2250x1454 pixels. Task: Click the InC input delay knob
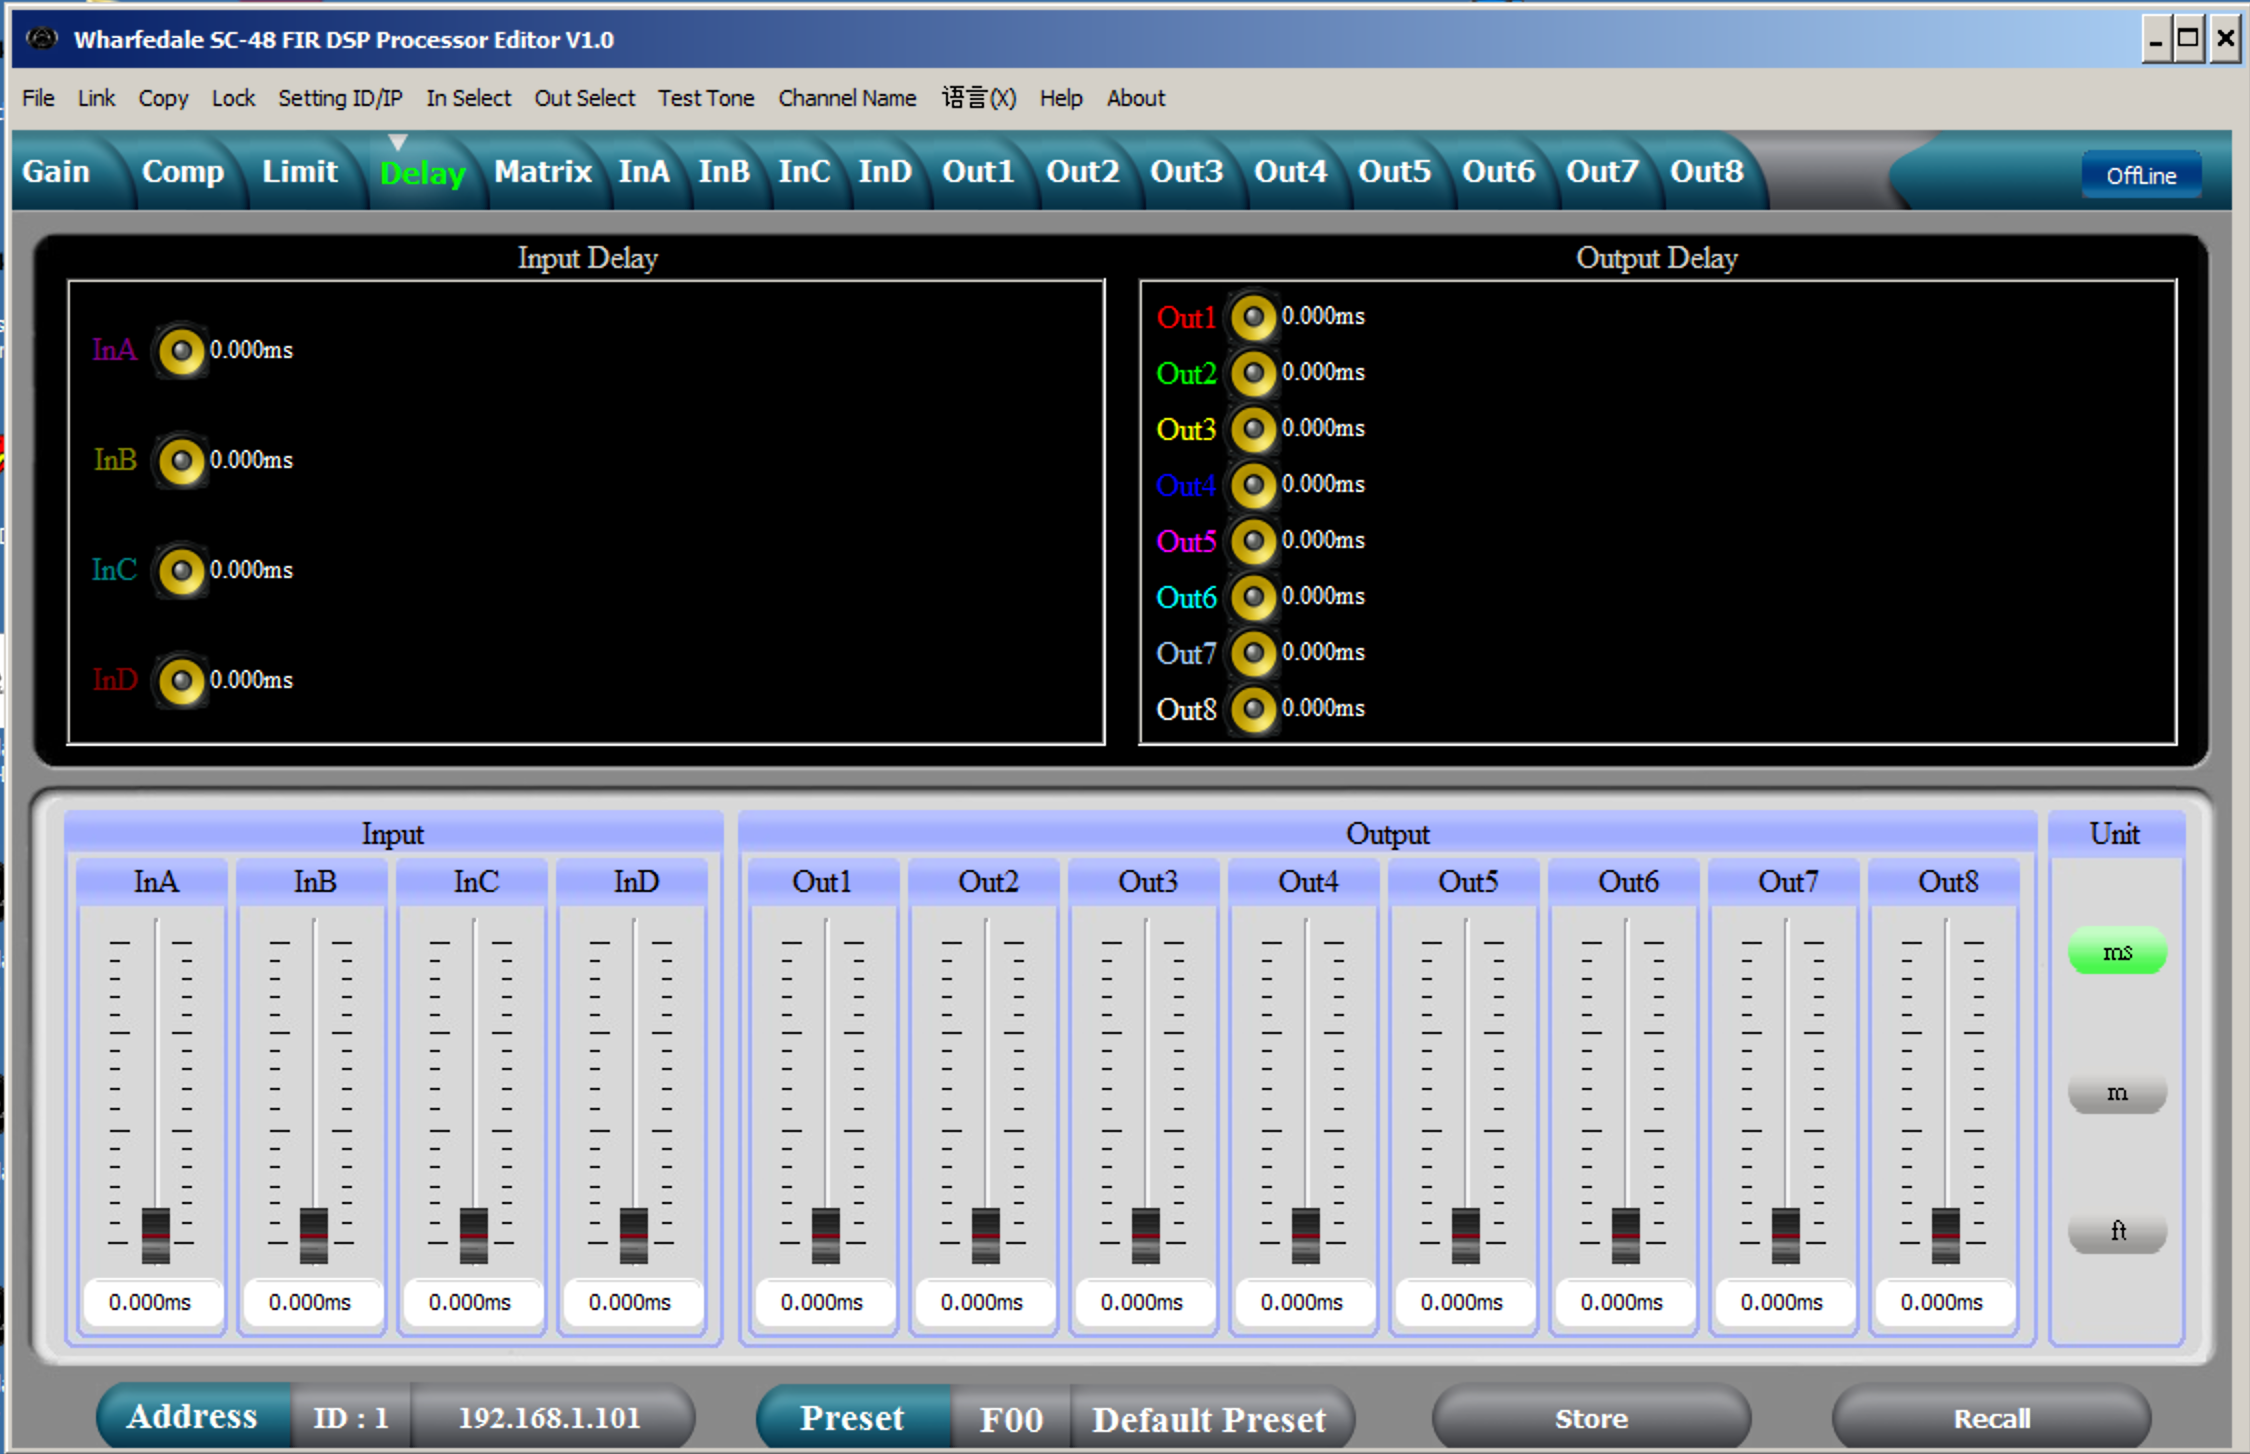181,571
